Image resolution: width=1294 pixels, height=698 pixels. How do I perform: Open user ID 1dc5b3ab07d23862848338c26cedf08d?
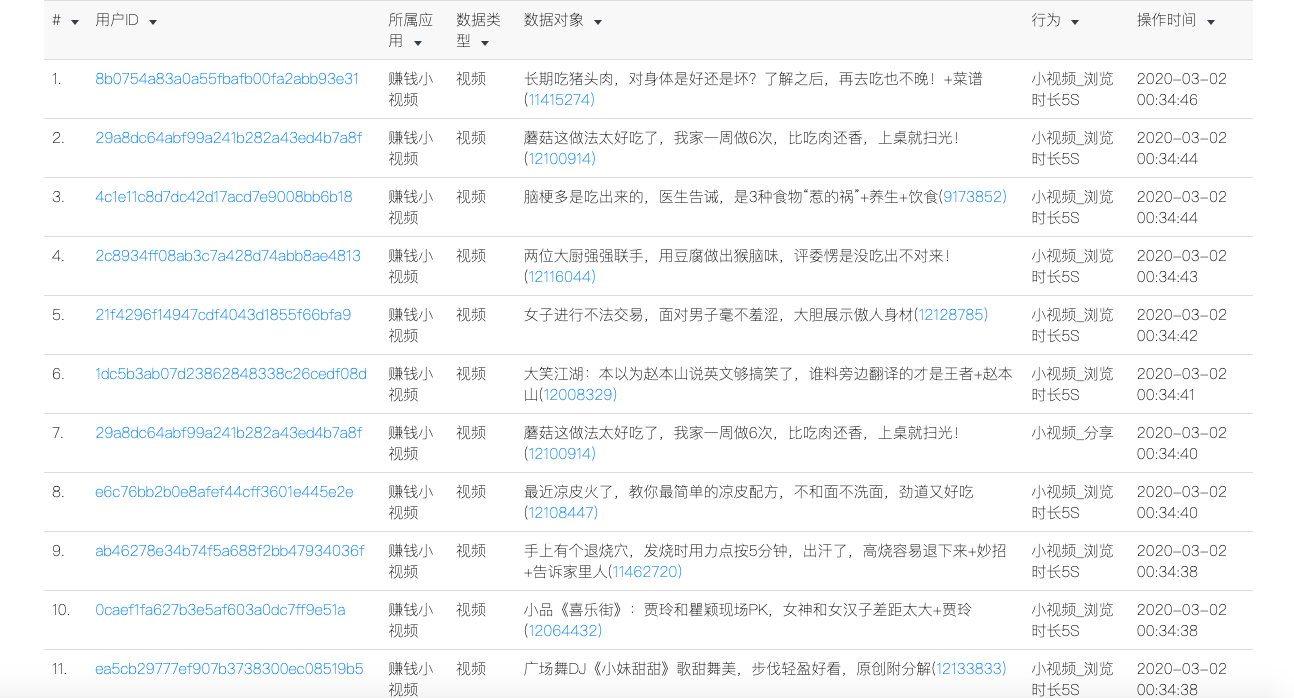click(x=231, y=374)
